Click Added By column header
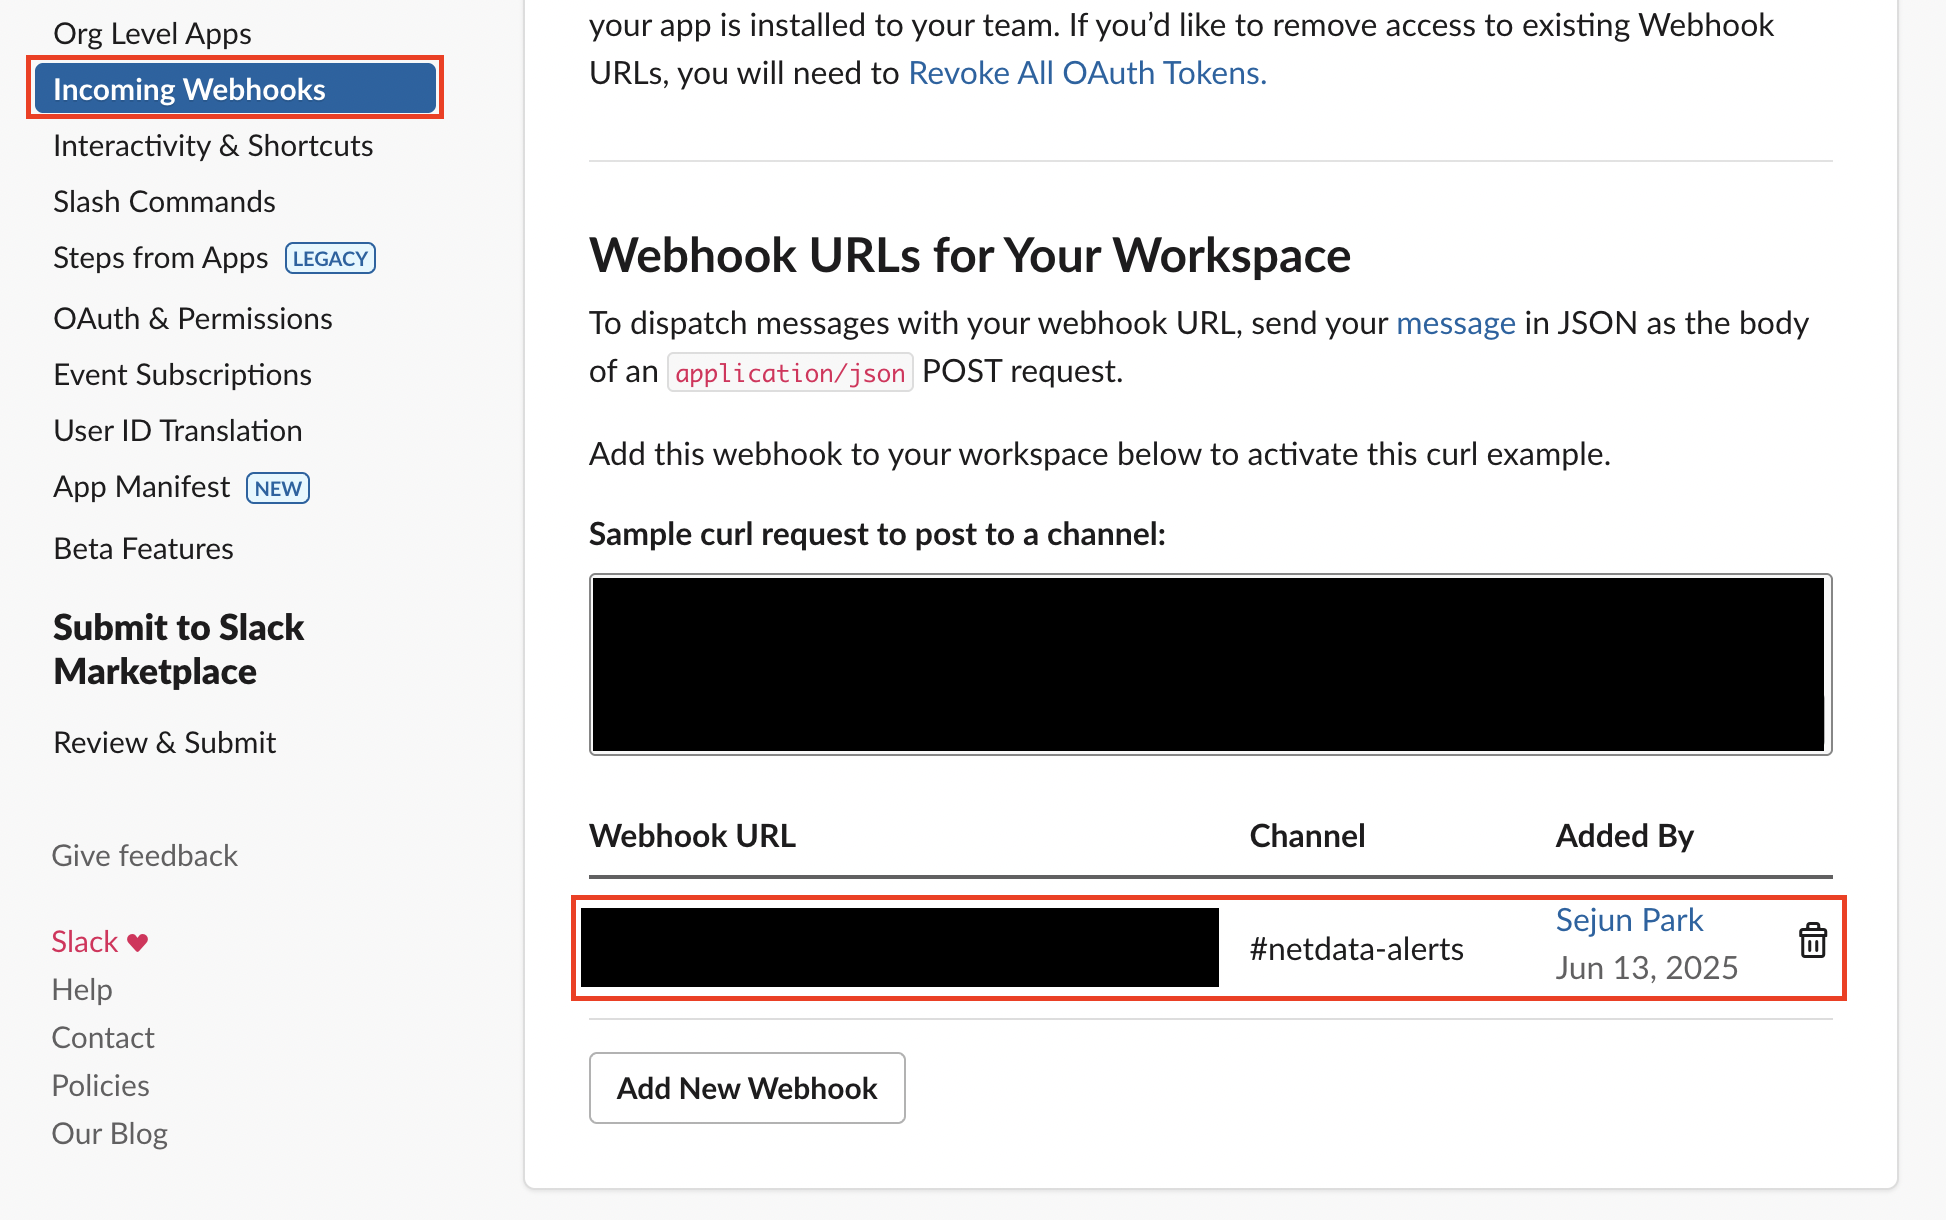Image resolution: width=1946 pixels, height=1220 pixels. click(1624, 835)
